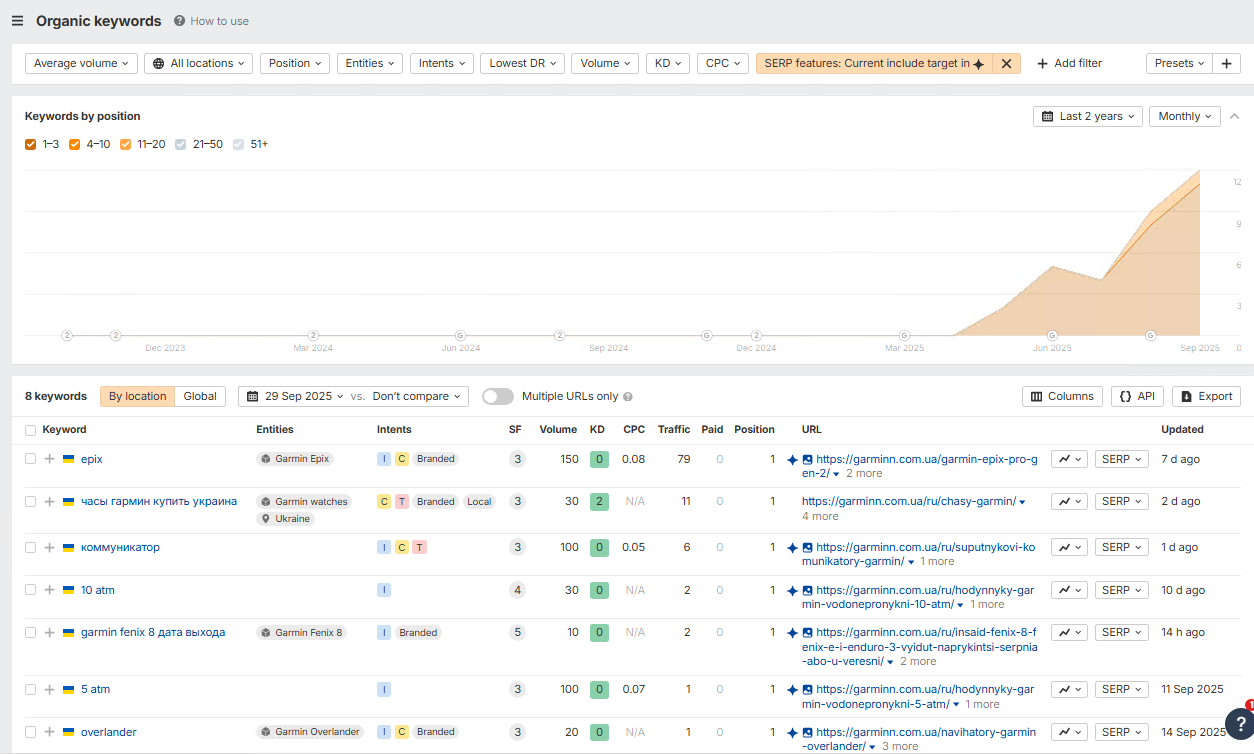Show 2 more URLs for epix
This screenshot has height=754, width=1254.
tap(864, 474)
